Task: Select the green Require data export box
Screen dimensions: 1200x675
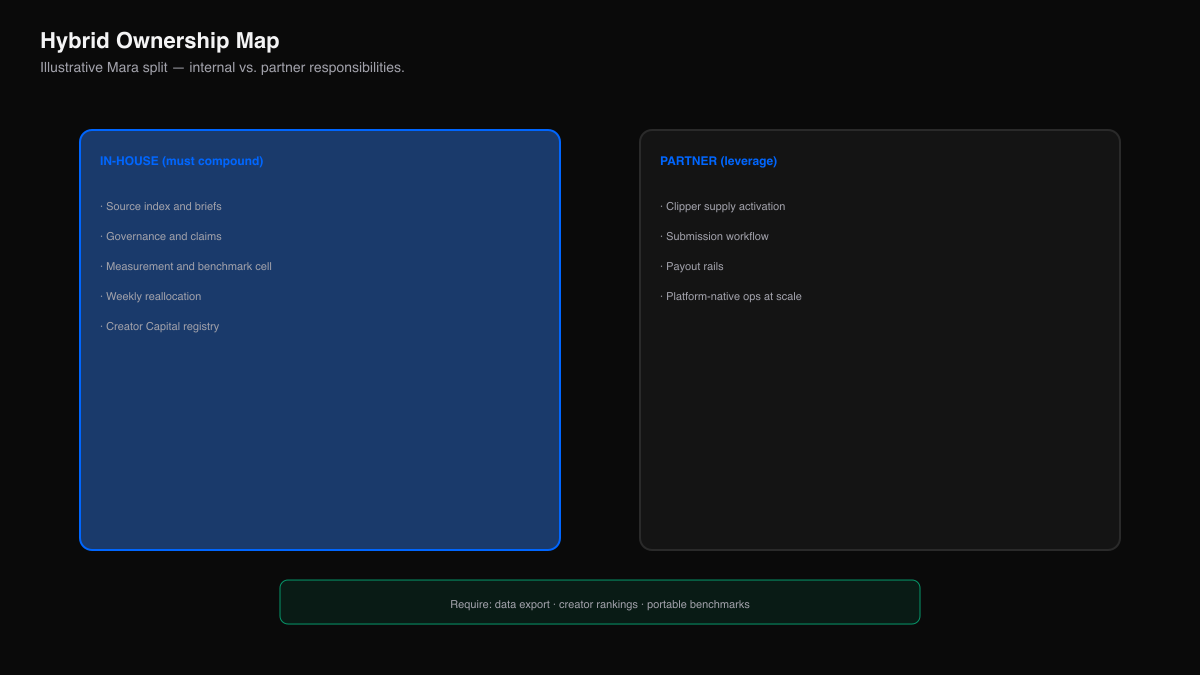Action: (x=600, y=602)
